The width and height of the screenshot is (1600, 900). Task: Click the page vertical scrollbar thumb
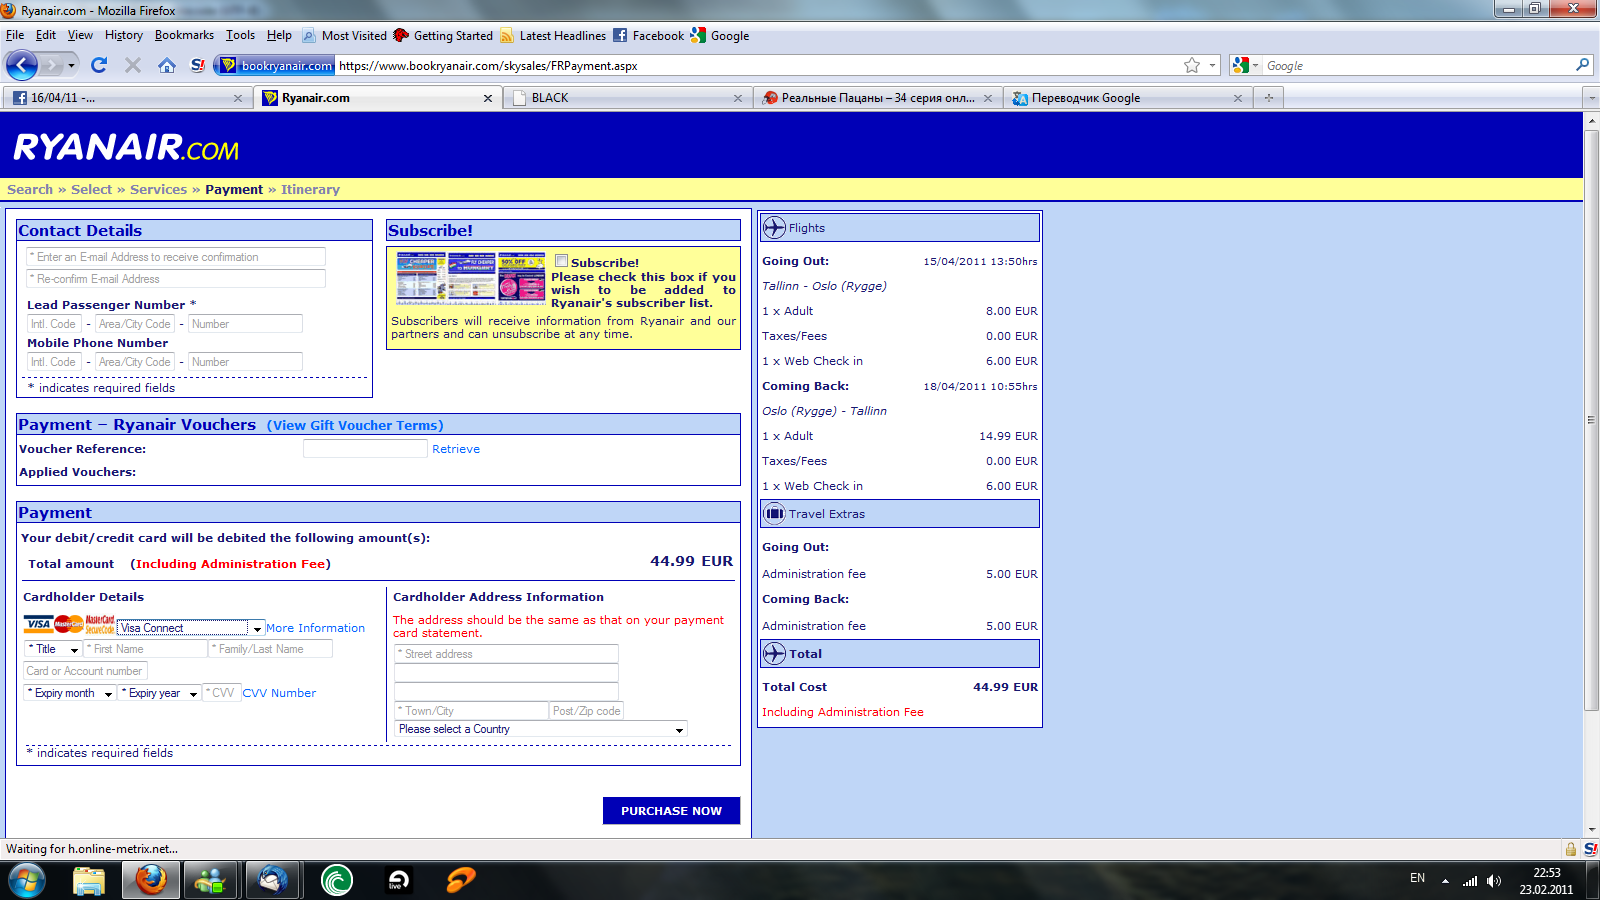1591,420
